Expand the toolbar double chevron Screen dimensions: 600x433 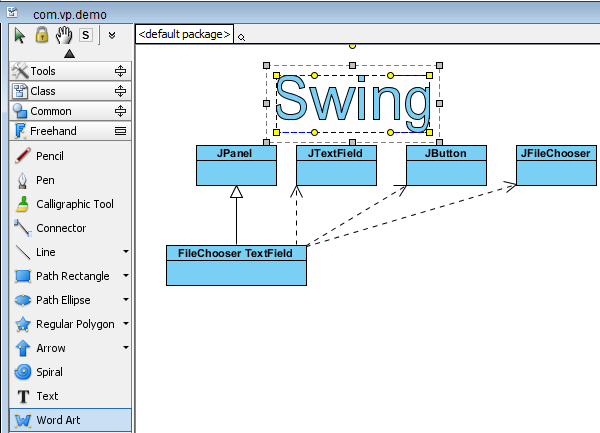pos(112,35)
